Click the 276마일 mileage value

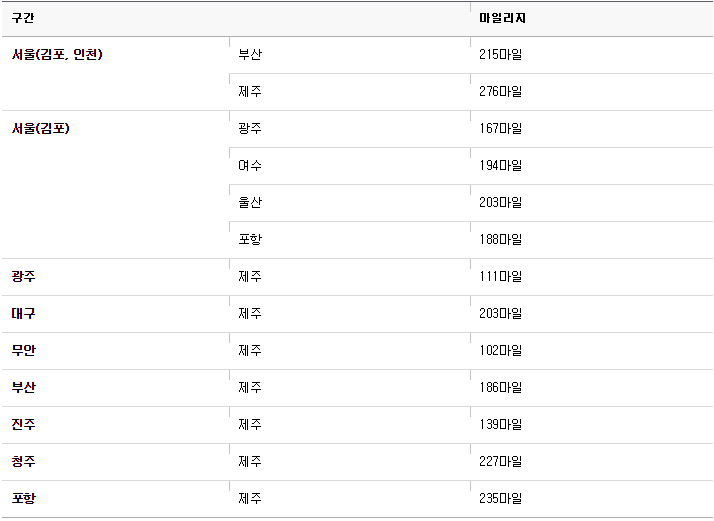(x=500, y=92)
